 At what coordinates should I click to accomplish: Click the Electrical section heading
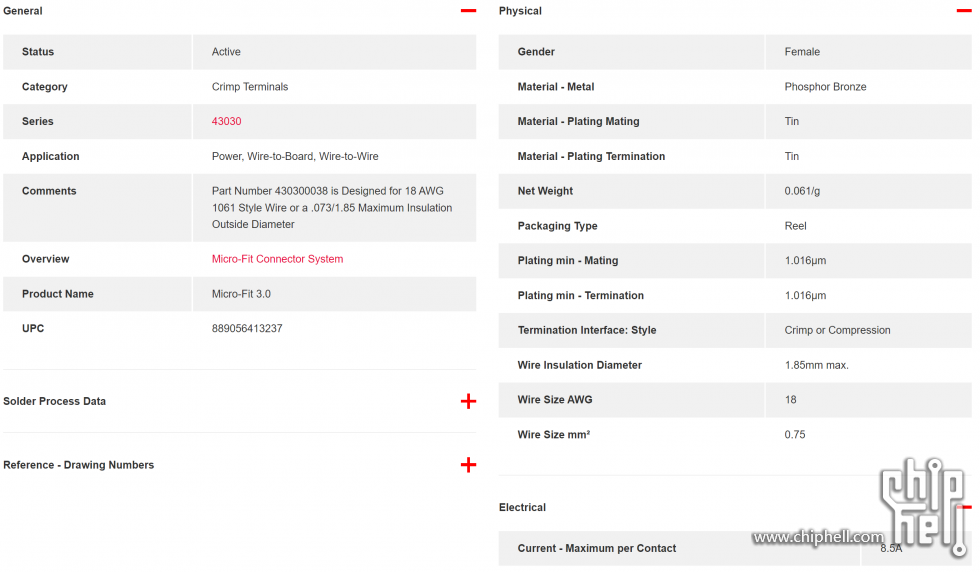[x=522, y=507]
